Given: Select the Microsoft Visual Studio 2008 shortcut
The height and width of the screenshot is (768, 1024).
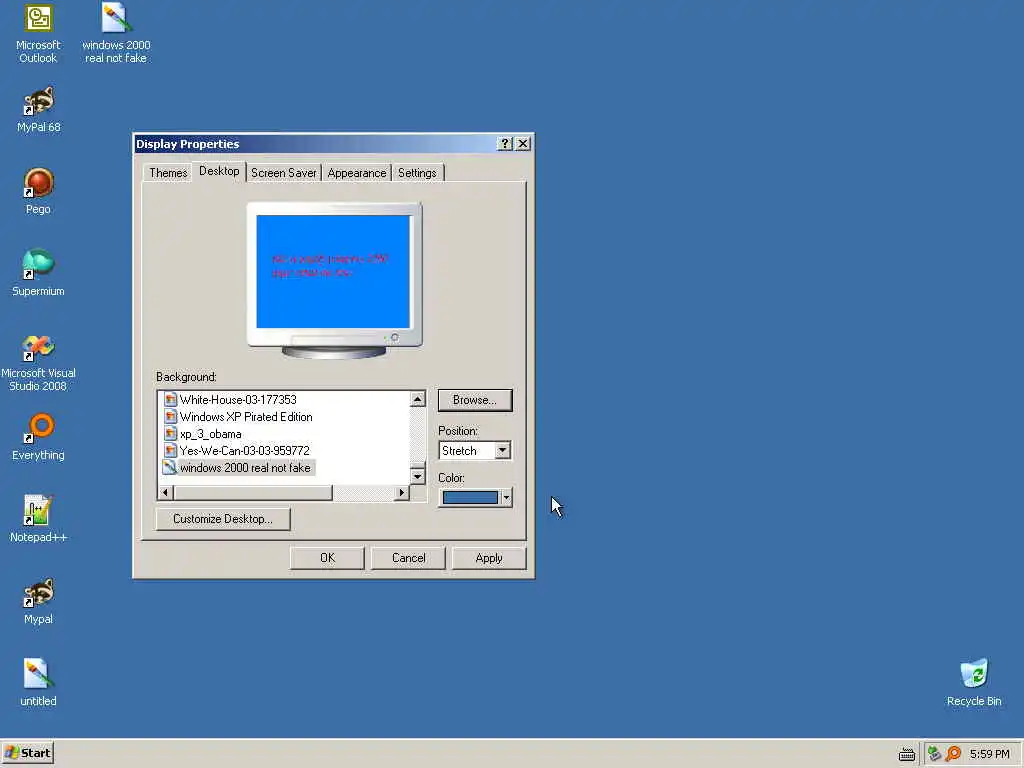Looking at the screenshot, I should pos(39,362).
